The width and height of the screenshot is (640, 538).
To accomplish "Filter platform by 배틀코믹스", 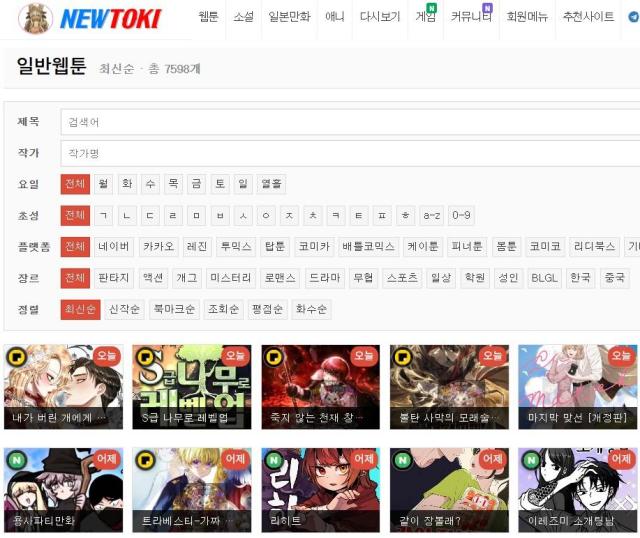I will (368, 247).
